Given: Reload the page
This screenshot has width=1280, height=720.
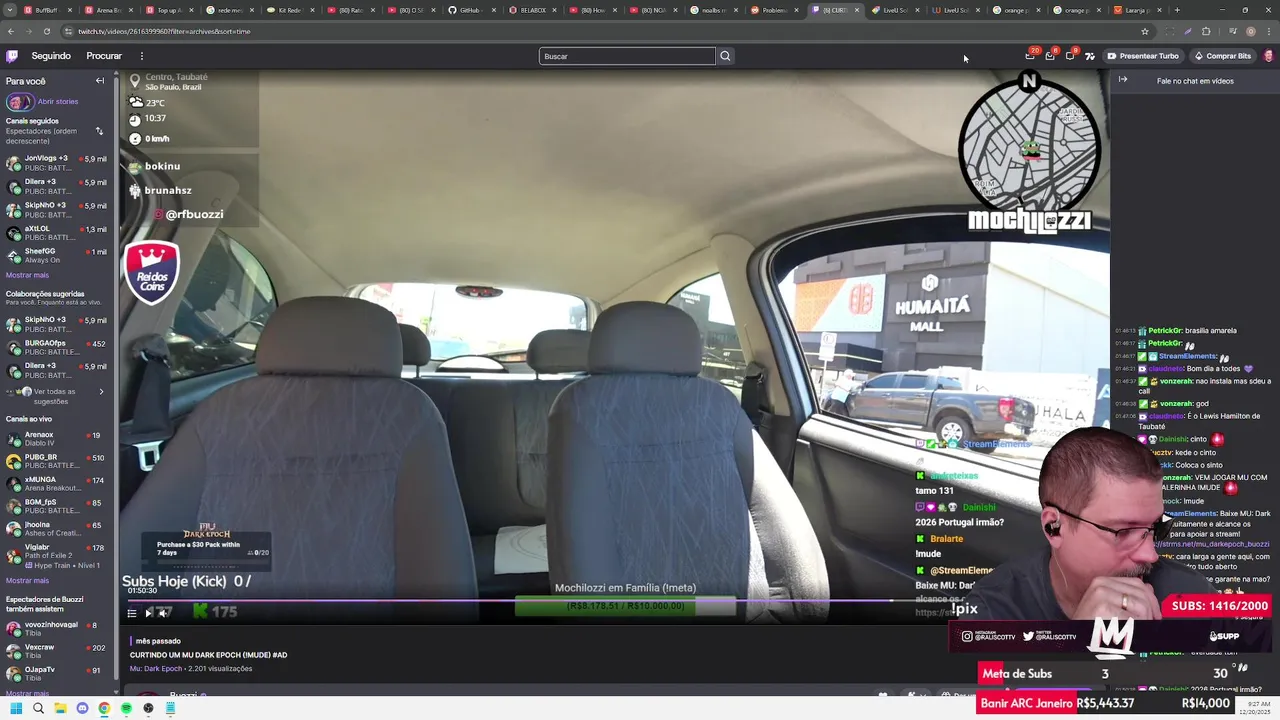Looking at the screenshot, I should 46,31.
